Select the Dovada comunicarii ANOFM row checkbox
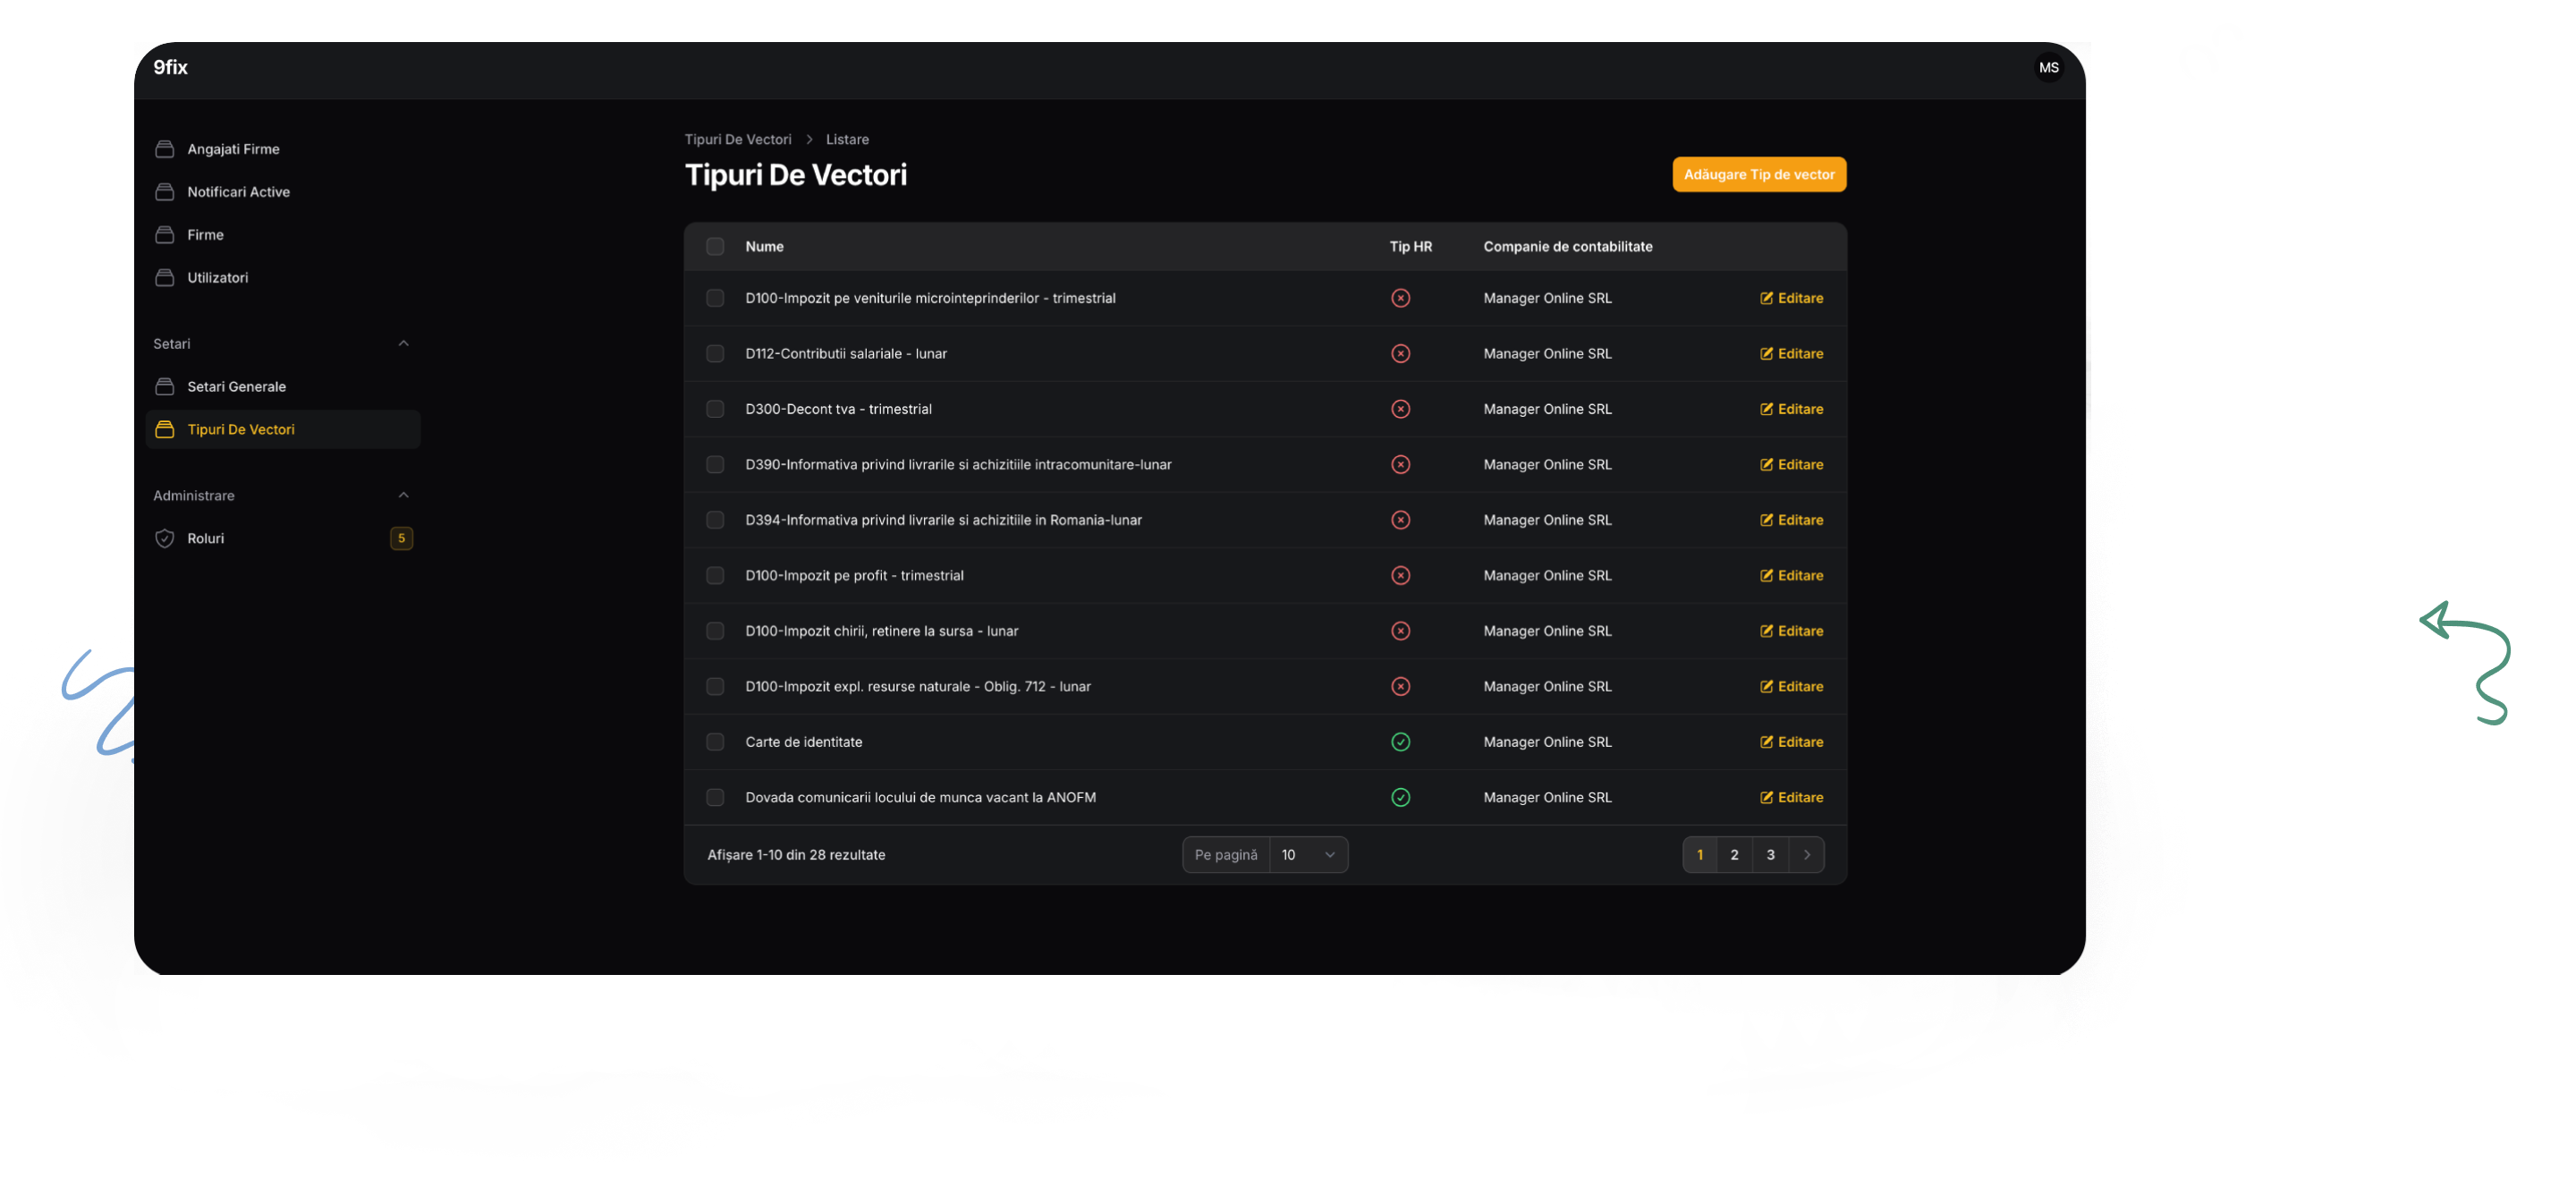The image size is (2576, 1195). click(x=715, y=798)
